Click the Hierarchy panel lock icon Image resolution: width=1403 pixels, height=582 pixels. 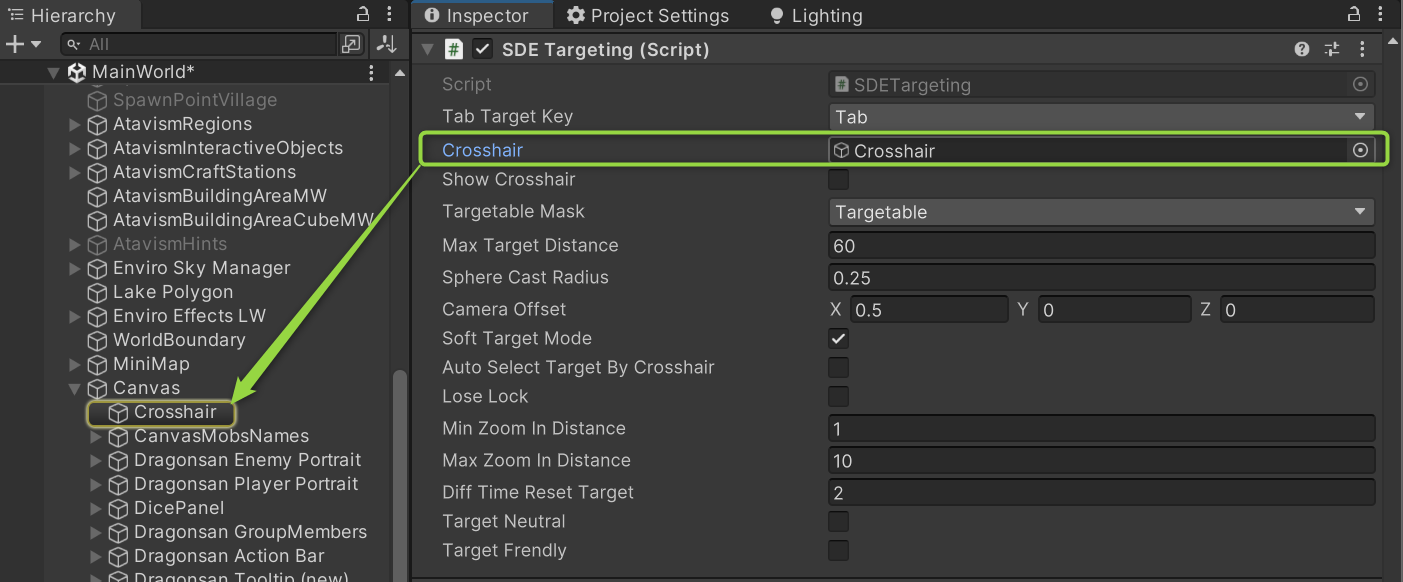(x=363, y=15)
